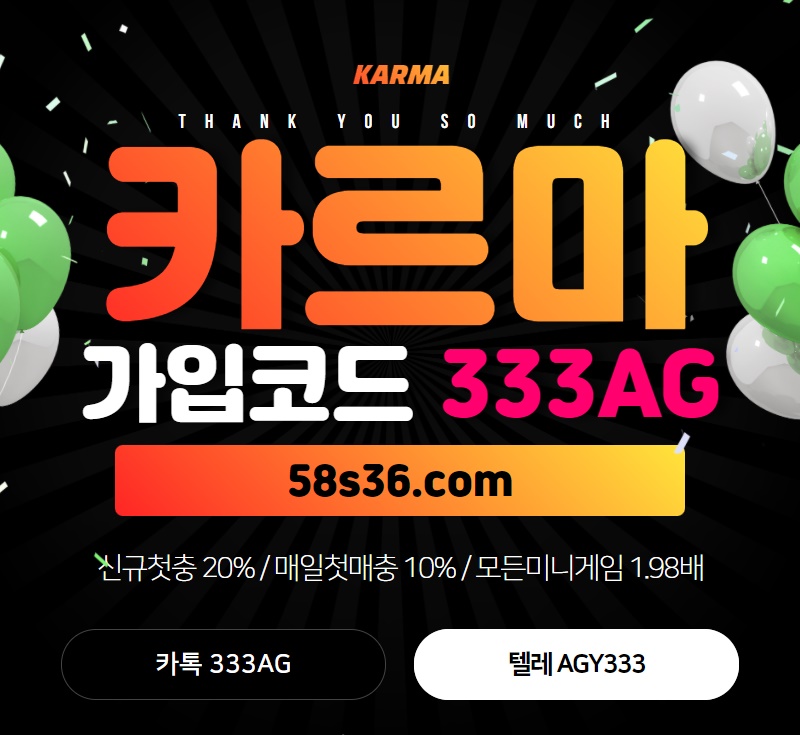Click the THANK YOU SO MUCH text
Viewport: 800px width, 735px height.
click(395, 121)
